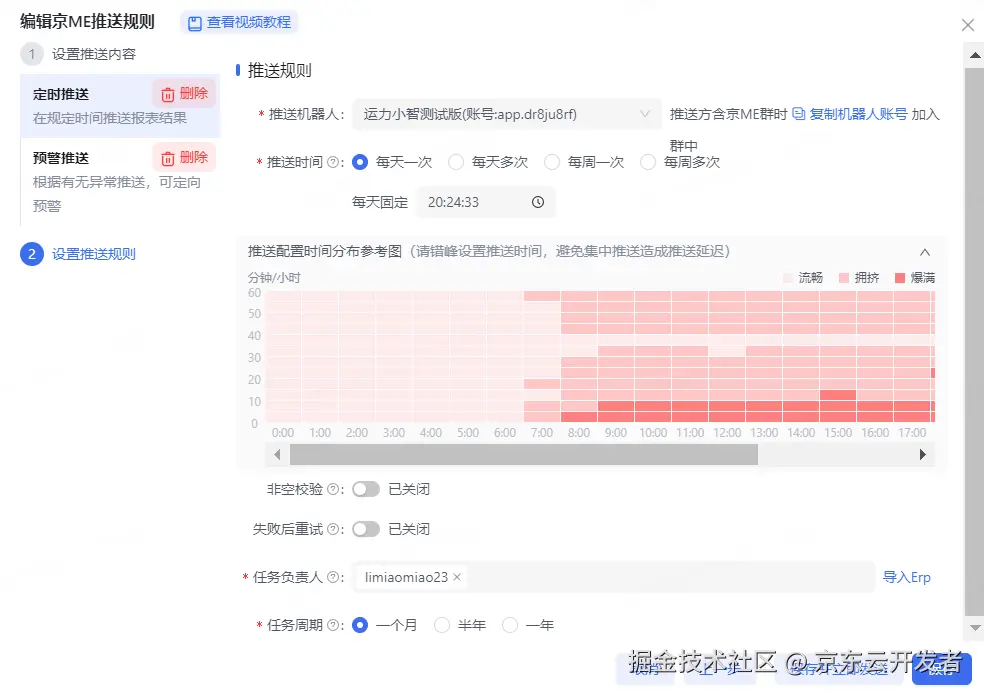Click the clock icon in the time picker
Screen dimensions: 984x696
[x=538, y=202]
